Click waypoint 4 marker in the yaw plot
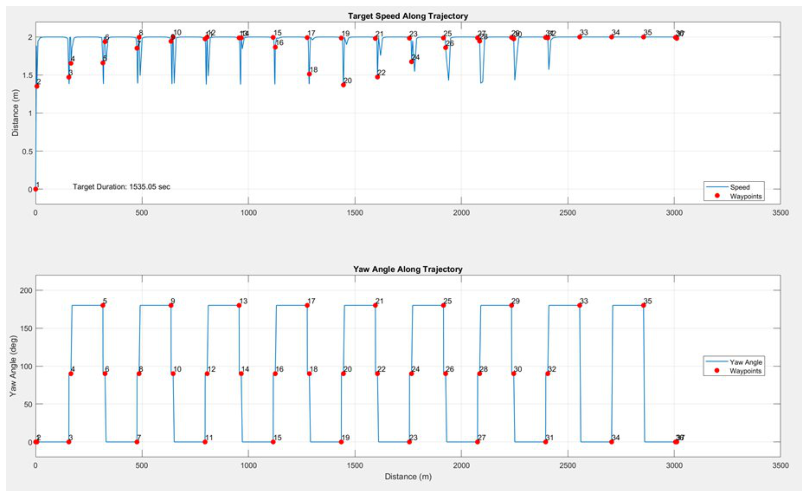Viewport: 802px width, 491px height. (x=71, y=373)
